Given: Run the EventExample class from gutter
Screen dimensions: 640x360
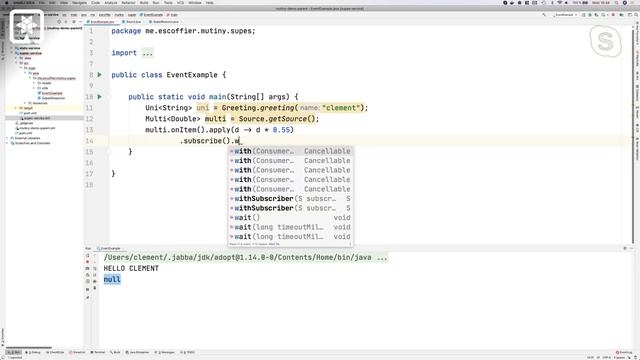Looking at the screenshot, I should 99,75.
